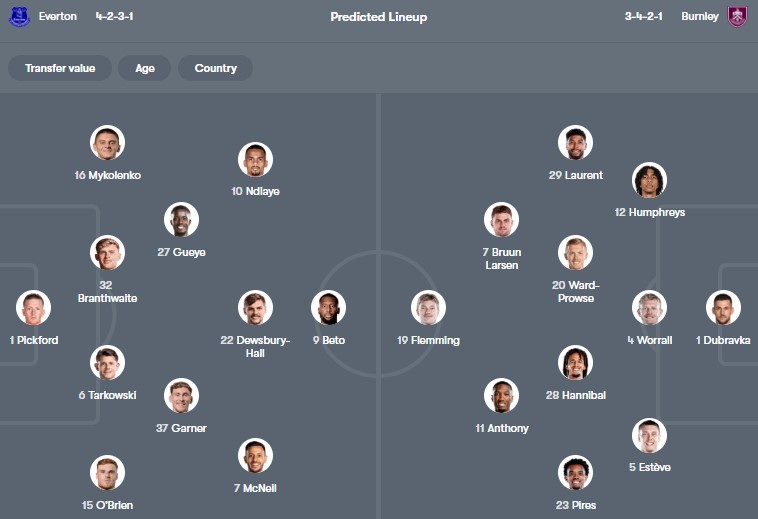Open Dewsbury-Hall's player photo
This screenshot has height=519, width=758.
[255, 308]
